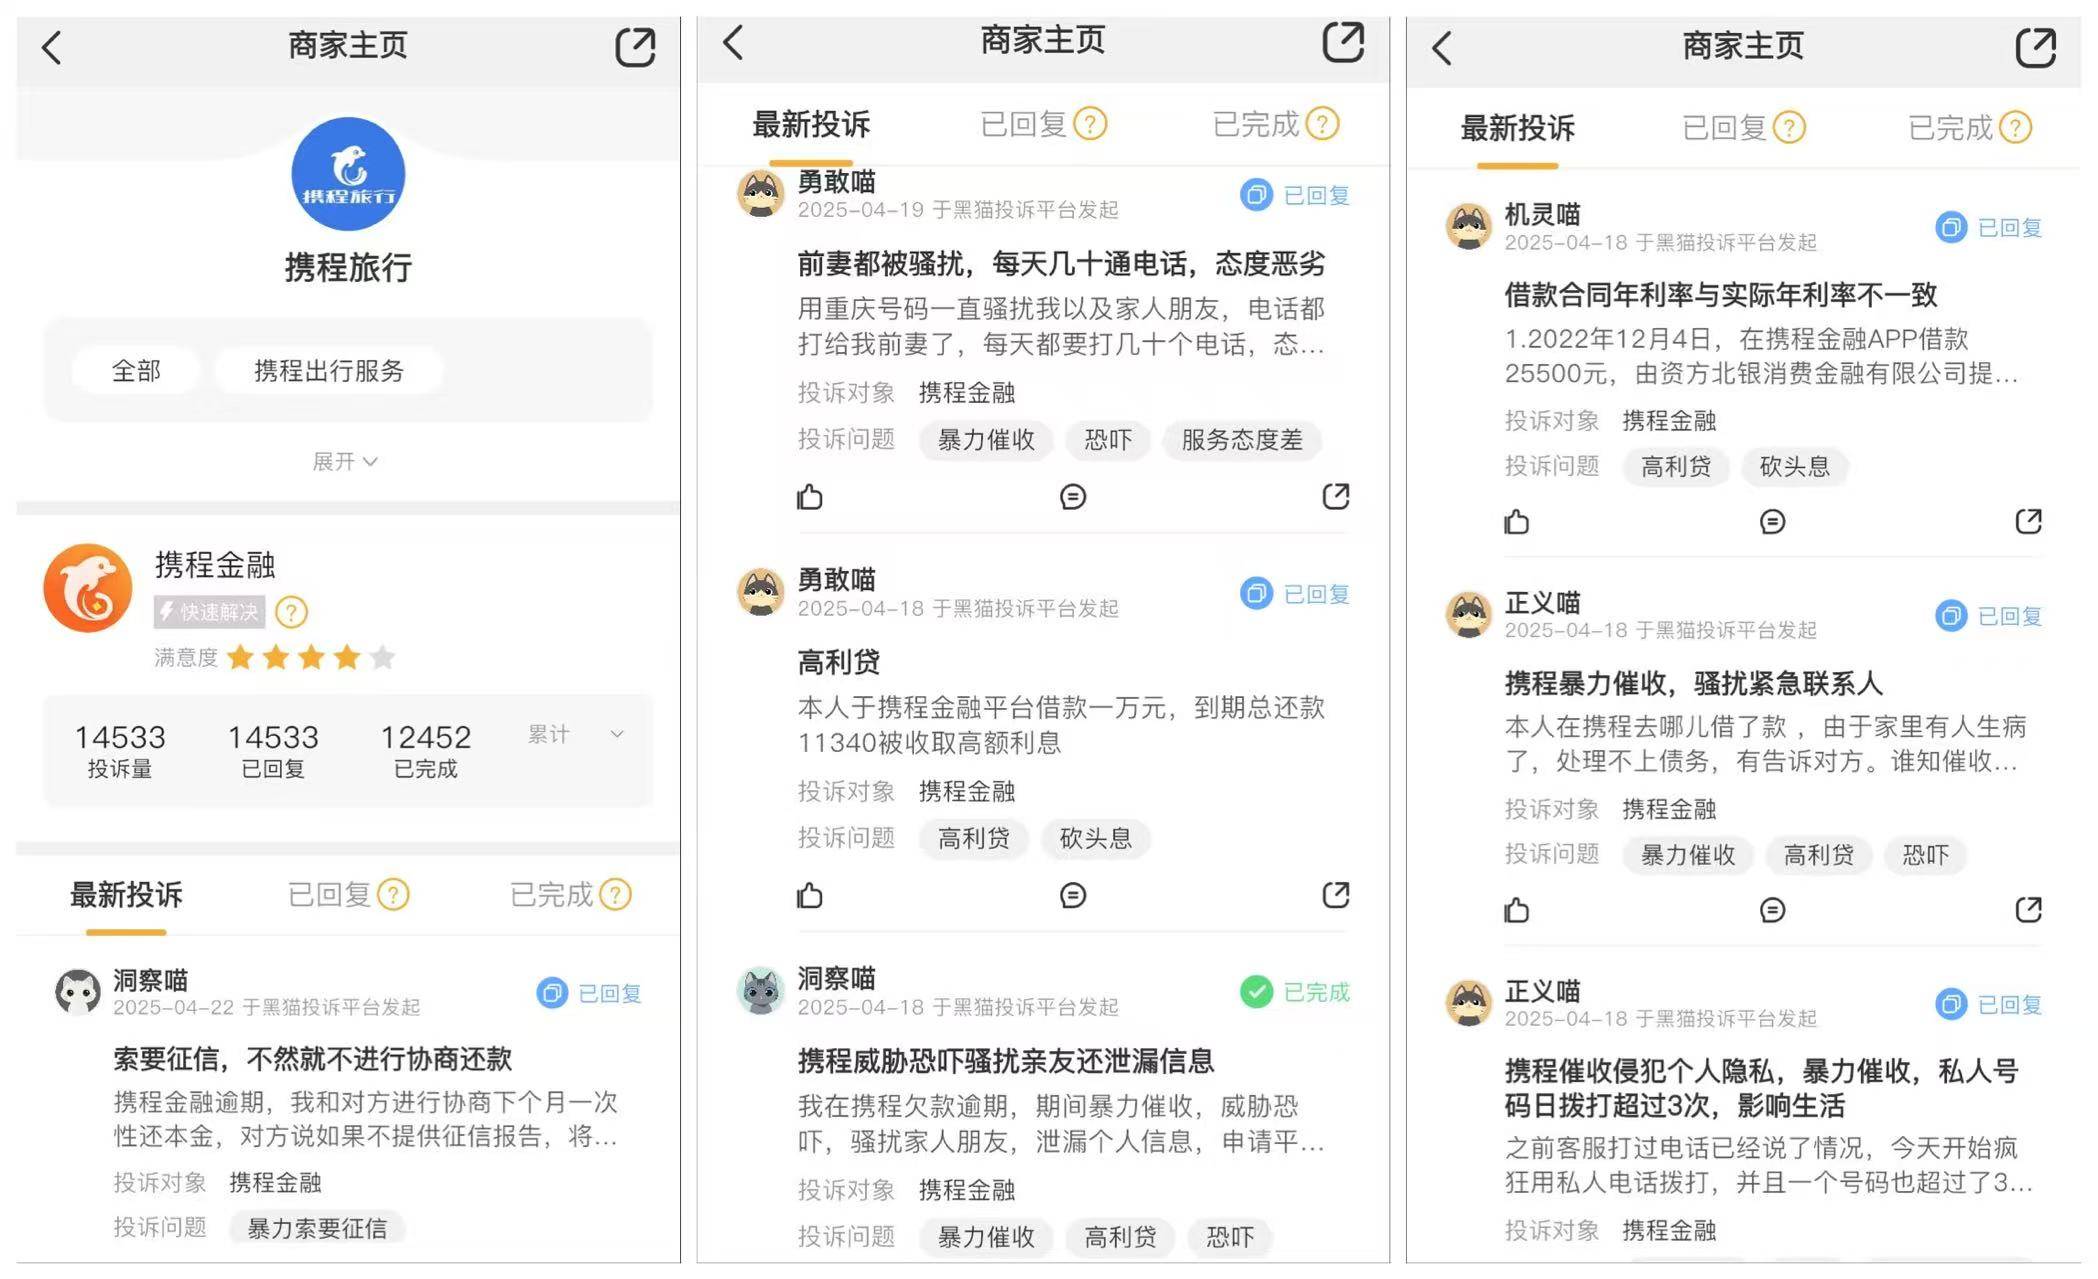This screenshot has width=2098, height=1279.
Task: Switch to 已完成 tab in right panel
Action: point(1950,128)
